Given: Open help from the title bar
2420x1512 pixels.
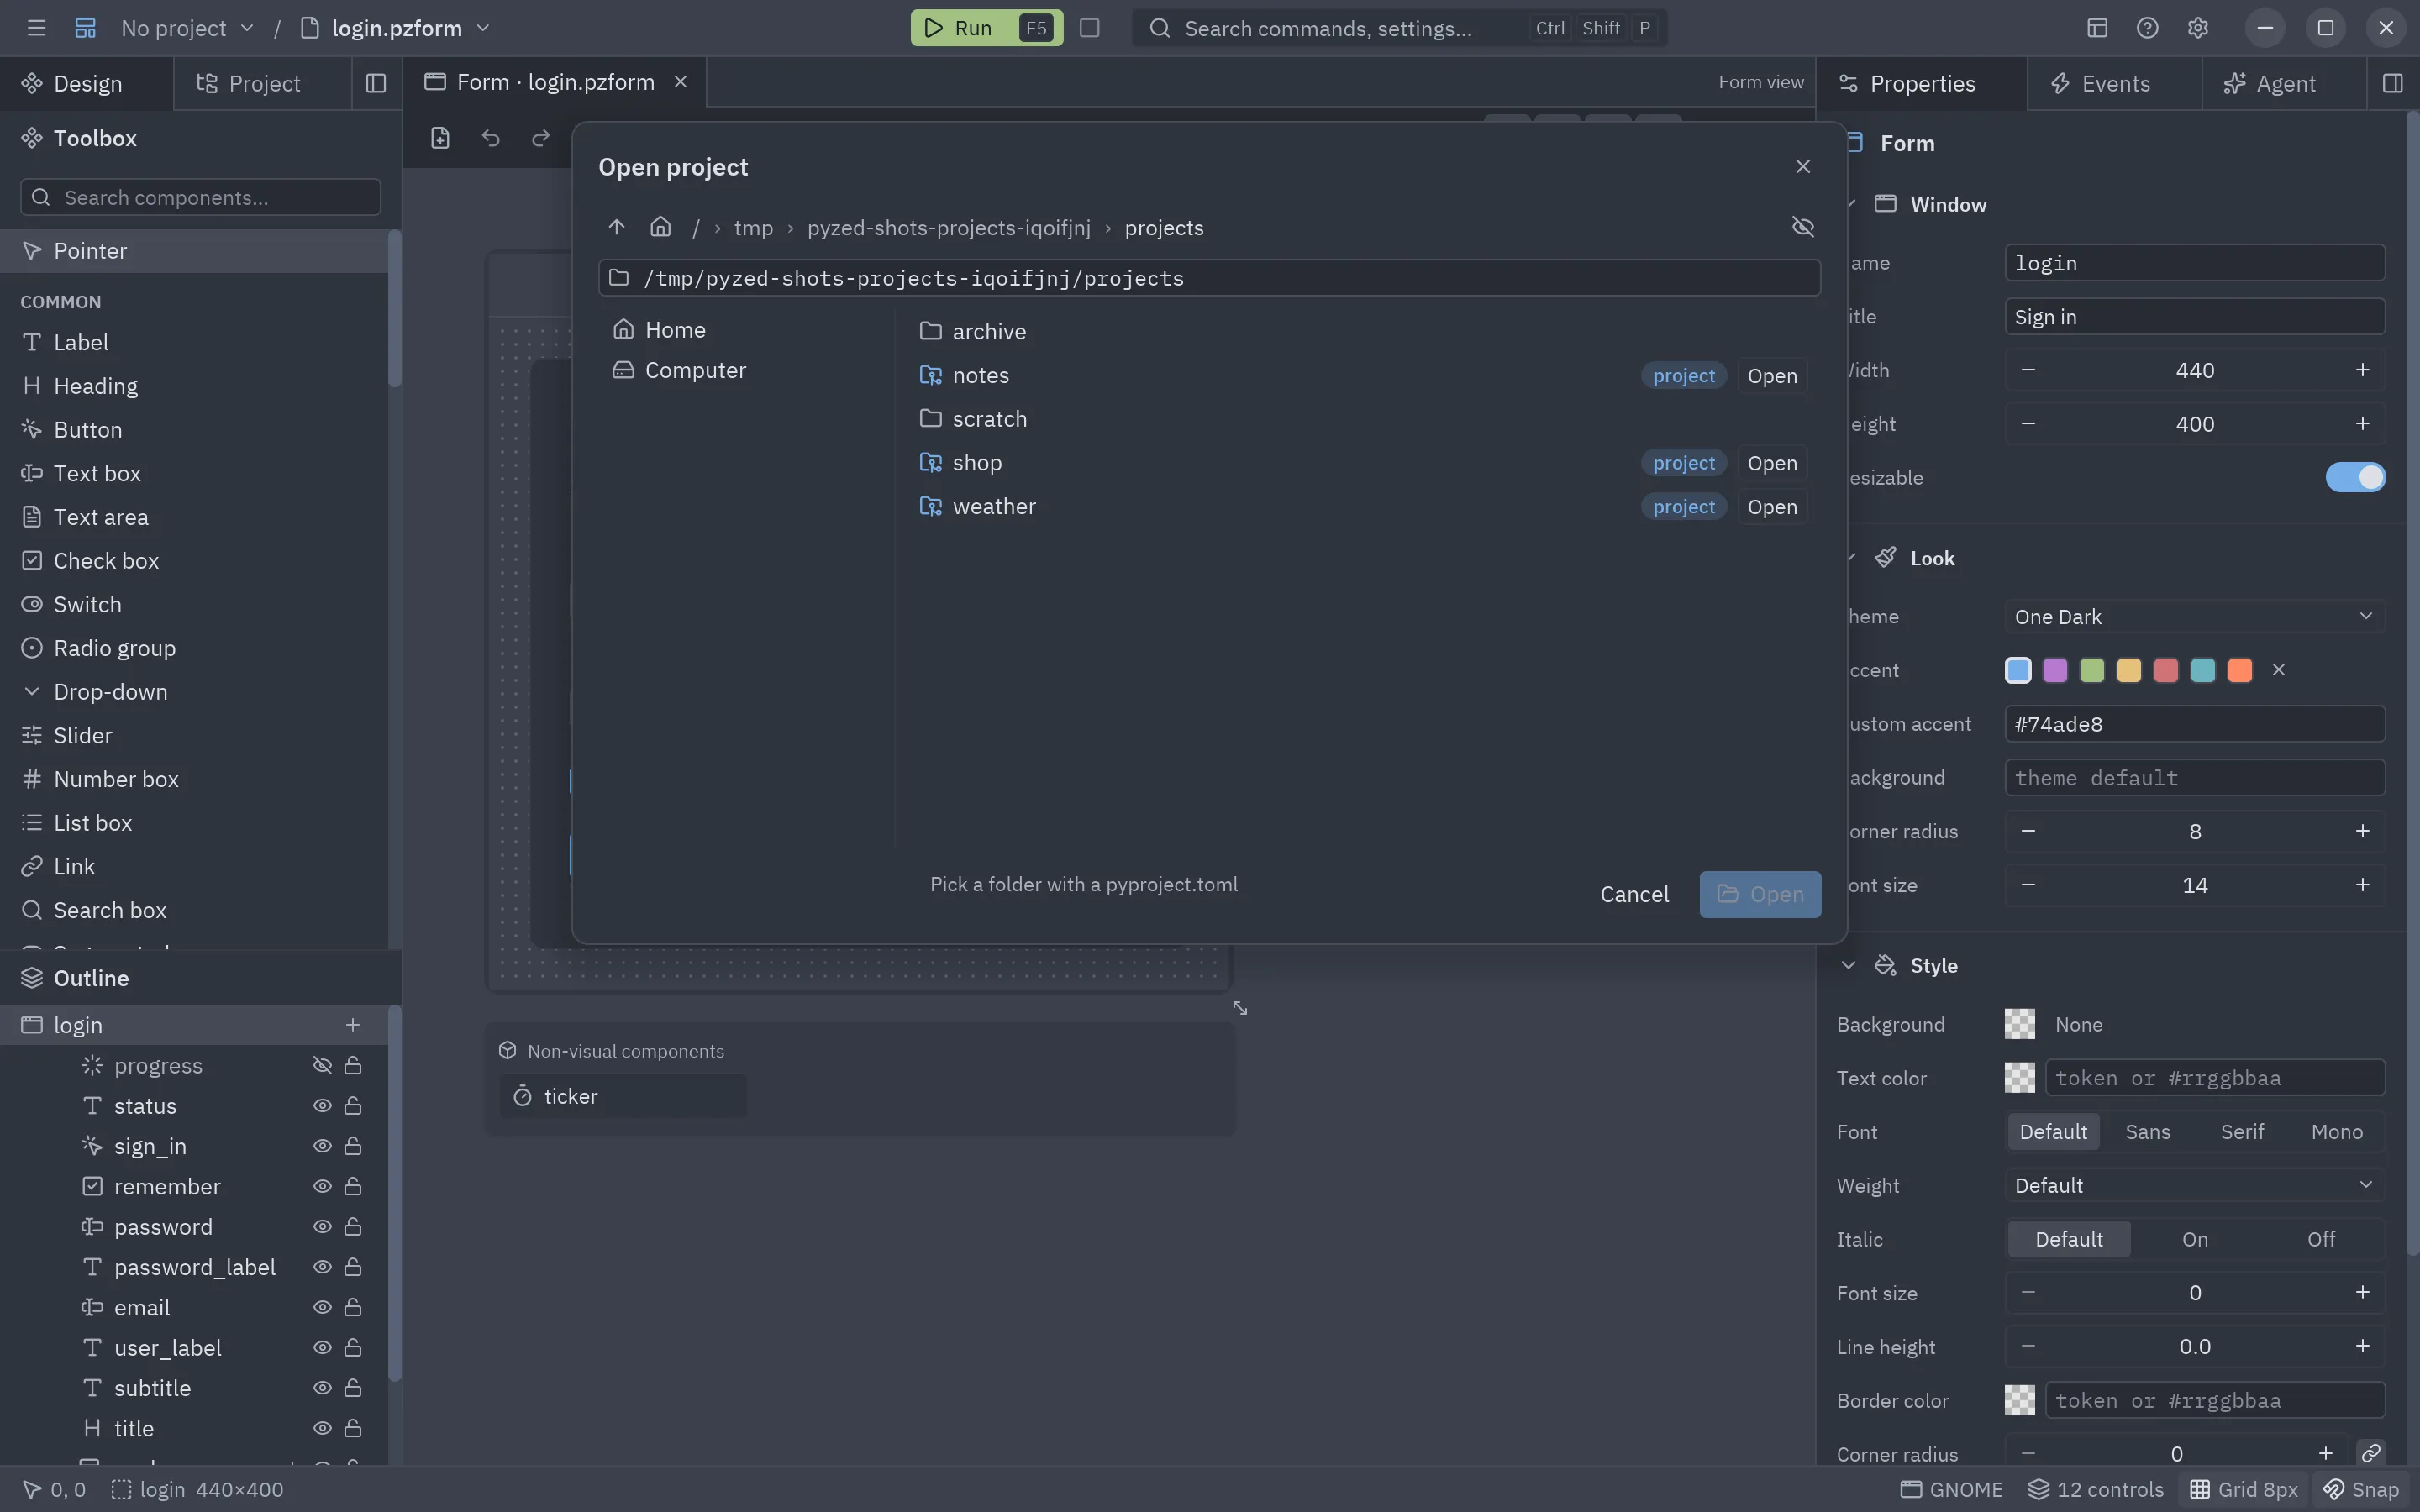Looking at the screenshot, I should point(2147,28).
